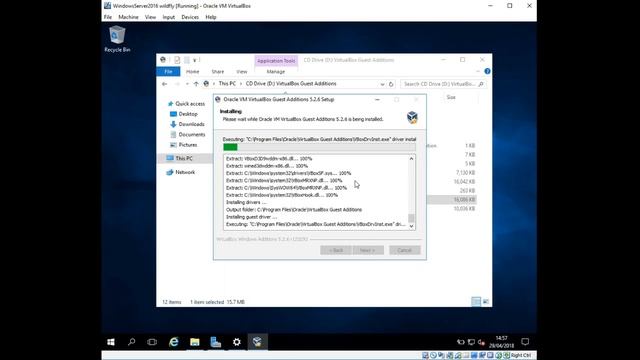Click 'Installing drivers ...' log line
The height and width of the screenshot is (360, 640).
246,202
